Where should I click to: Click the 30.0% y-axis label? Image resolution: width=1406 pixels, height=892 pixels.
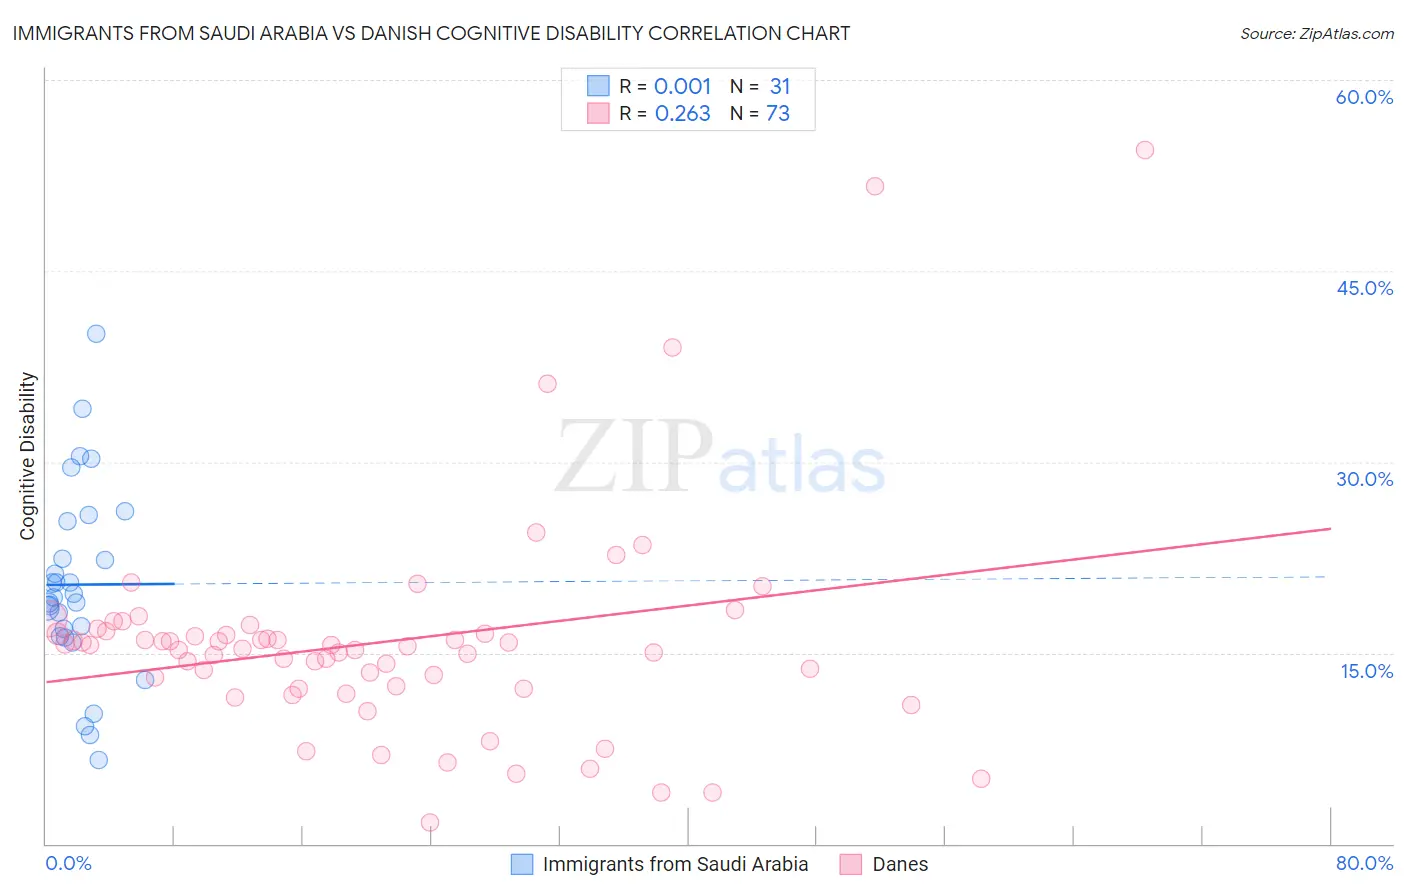(1364, 479)
